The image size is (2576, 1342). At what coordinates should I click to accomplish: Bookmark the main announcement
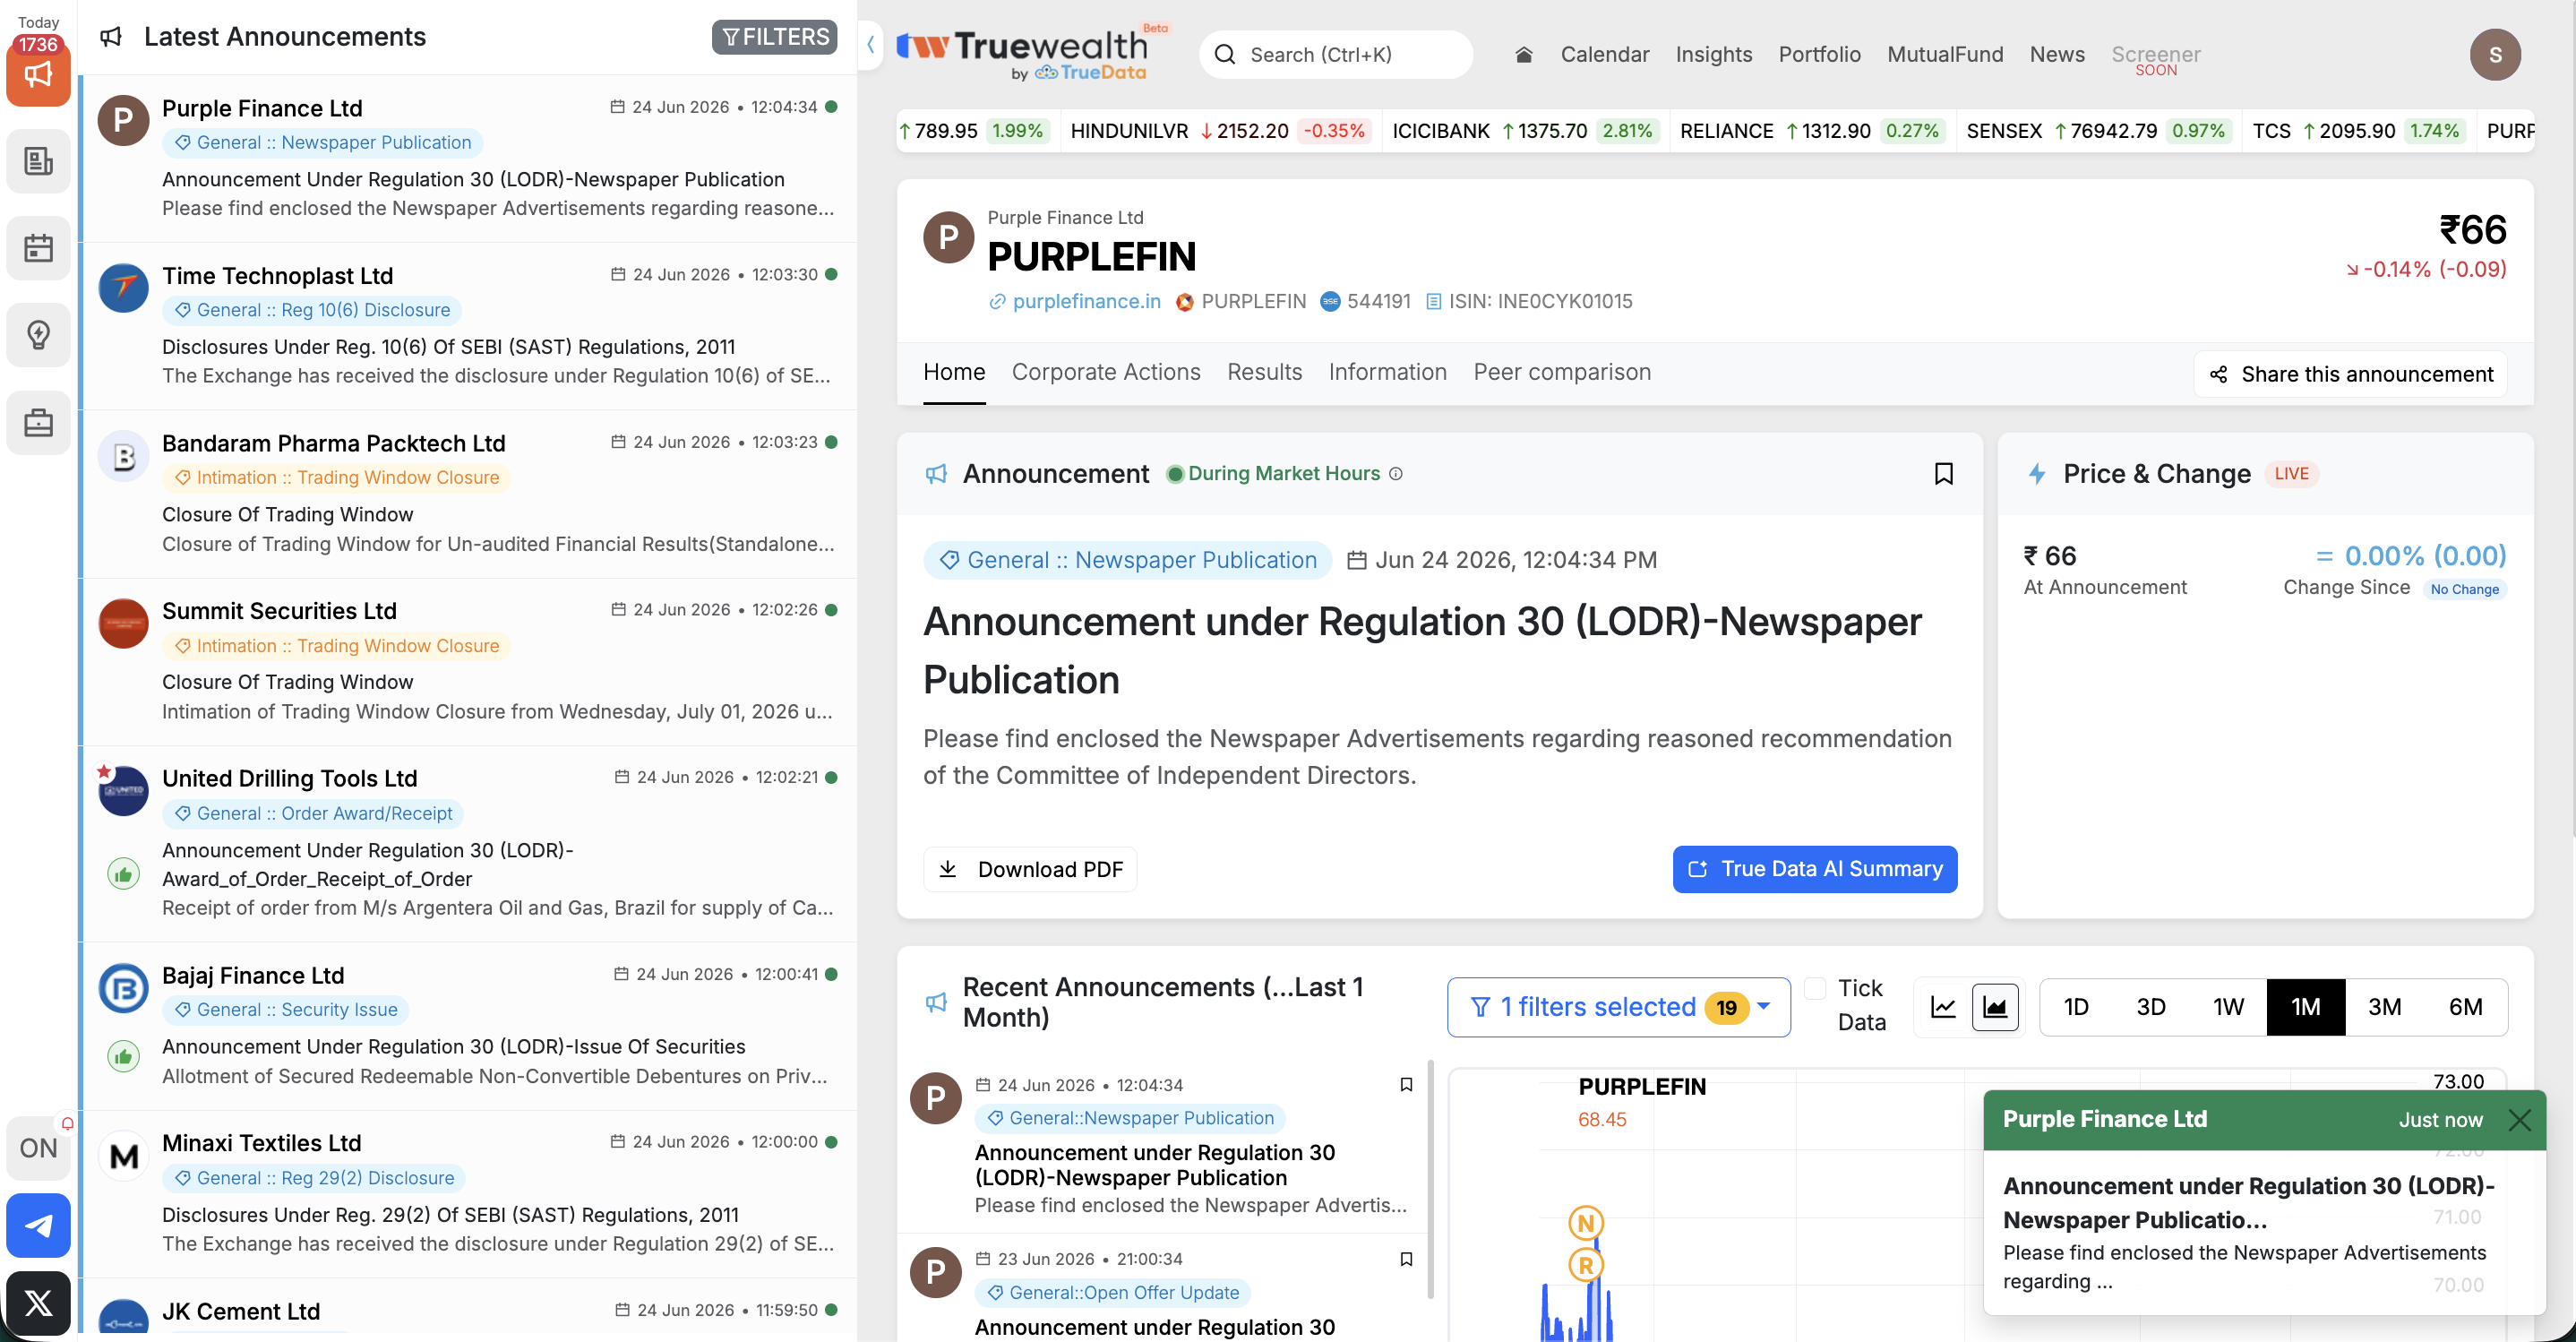click(1943, 473)
